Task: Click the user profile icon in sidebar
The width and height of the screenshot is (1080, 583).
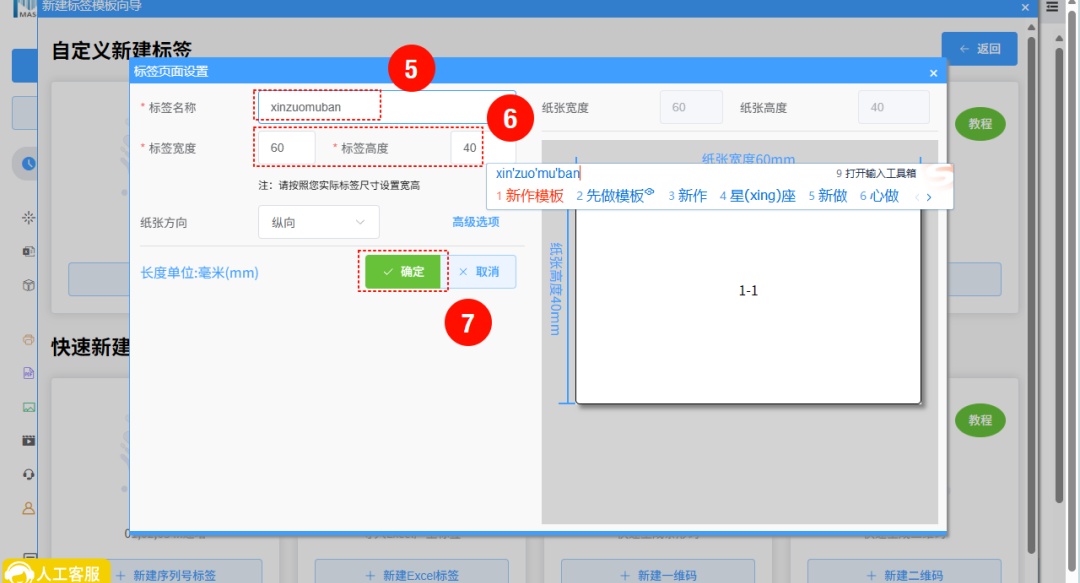Action: [28, 508]
